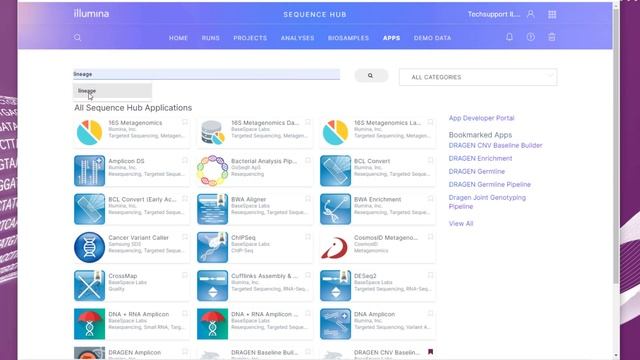Open the BCL Convert app icon

click(335, 171)
